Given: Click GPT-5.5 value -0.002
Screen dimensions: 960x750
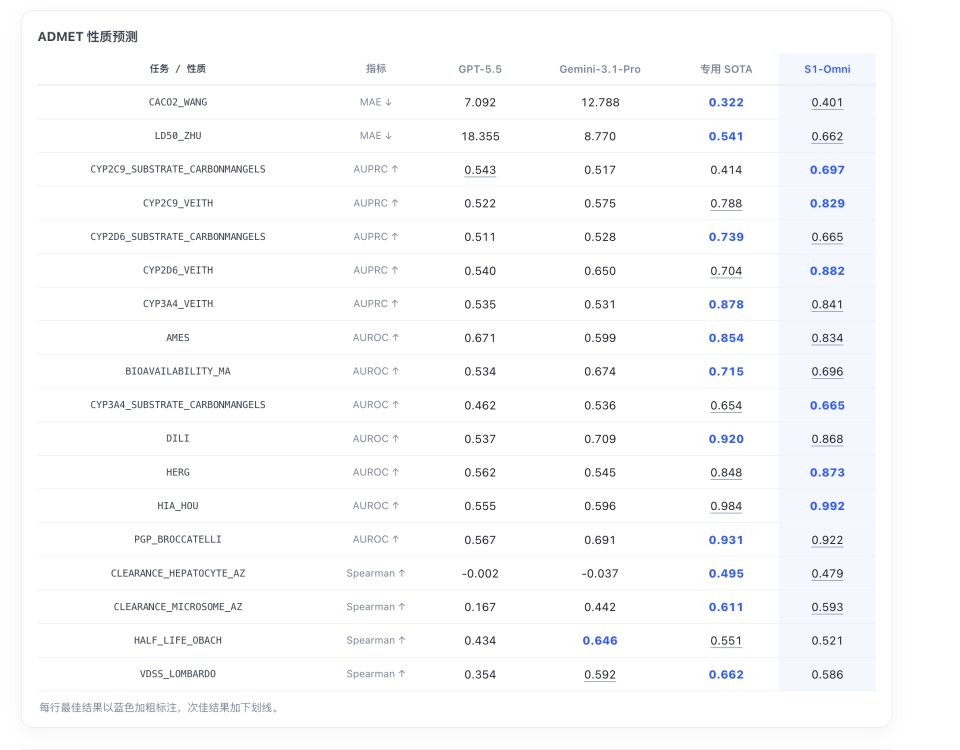Looking at the screenshot, I should (x=480, y=574).
